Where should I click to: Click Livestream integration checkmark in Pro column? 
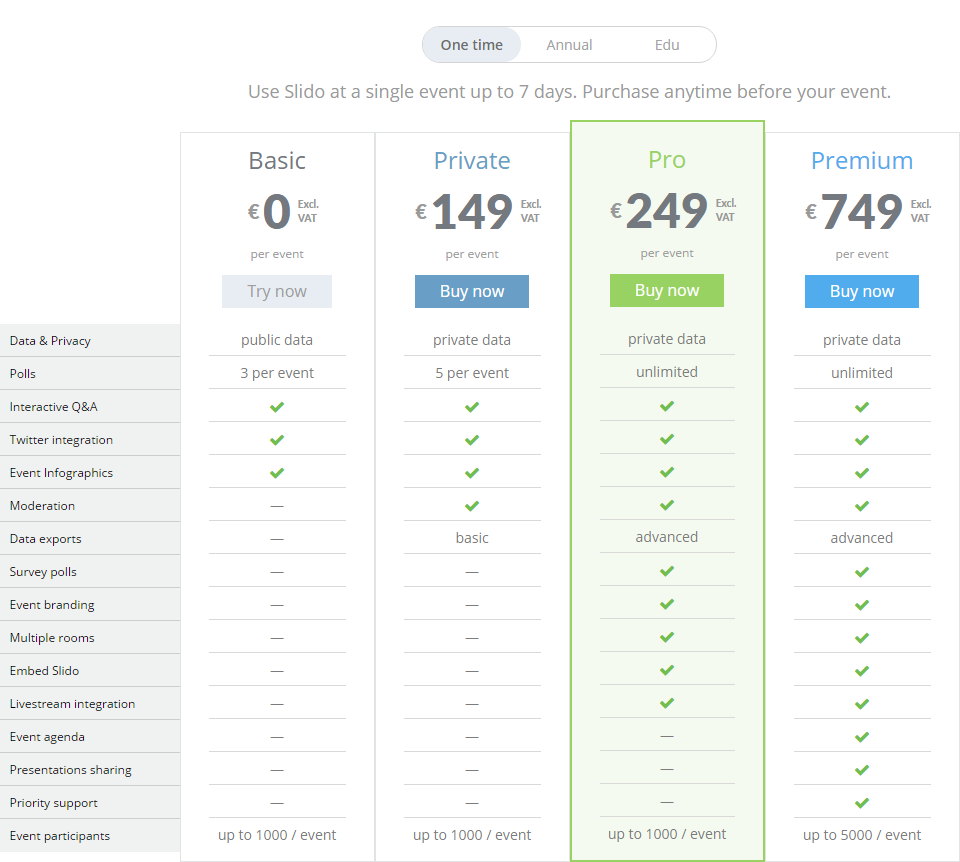click(x=667, y=703)
